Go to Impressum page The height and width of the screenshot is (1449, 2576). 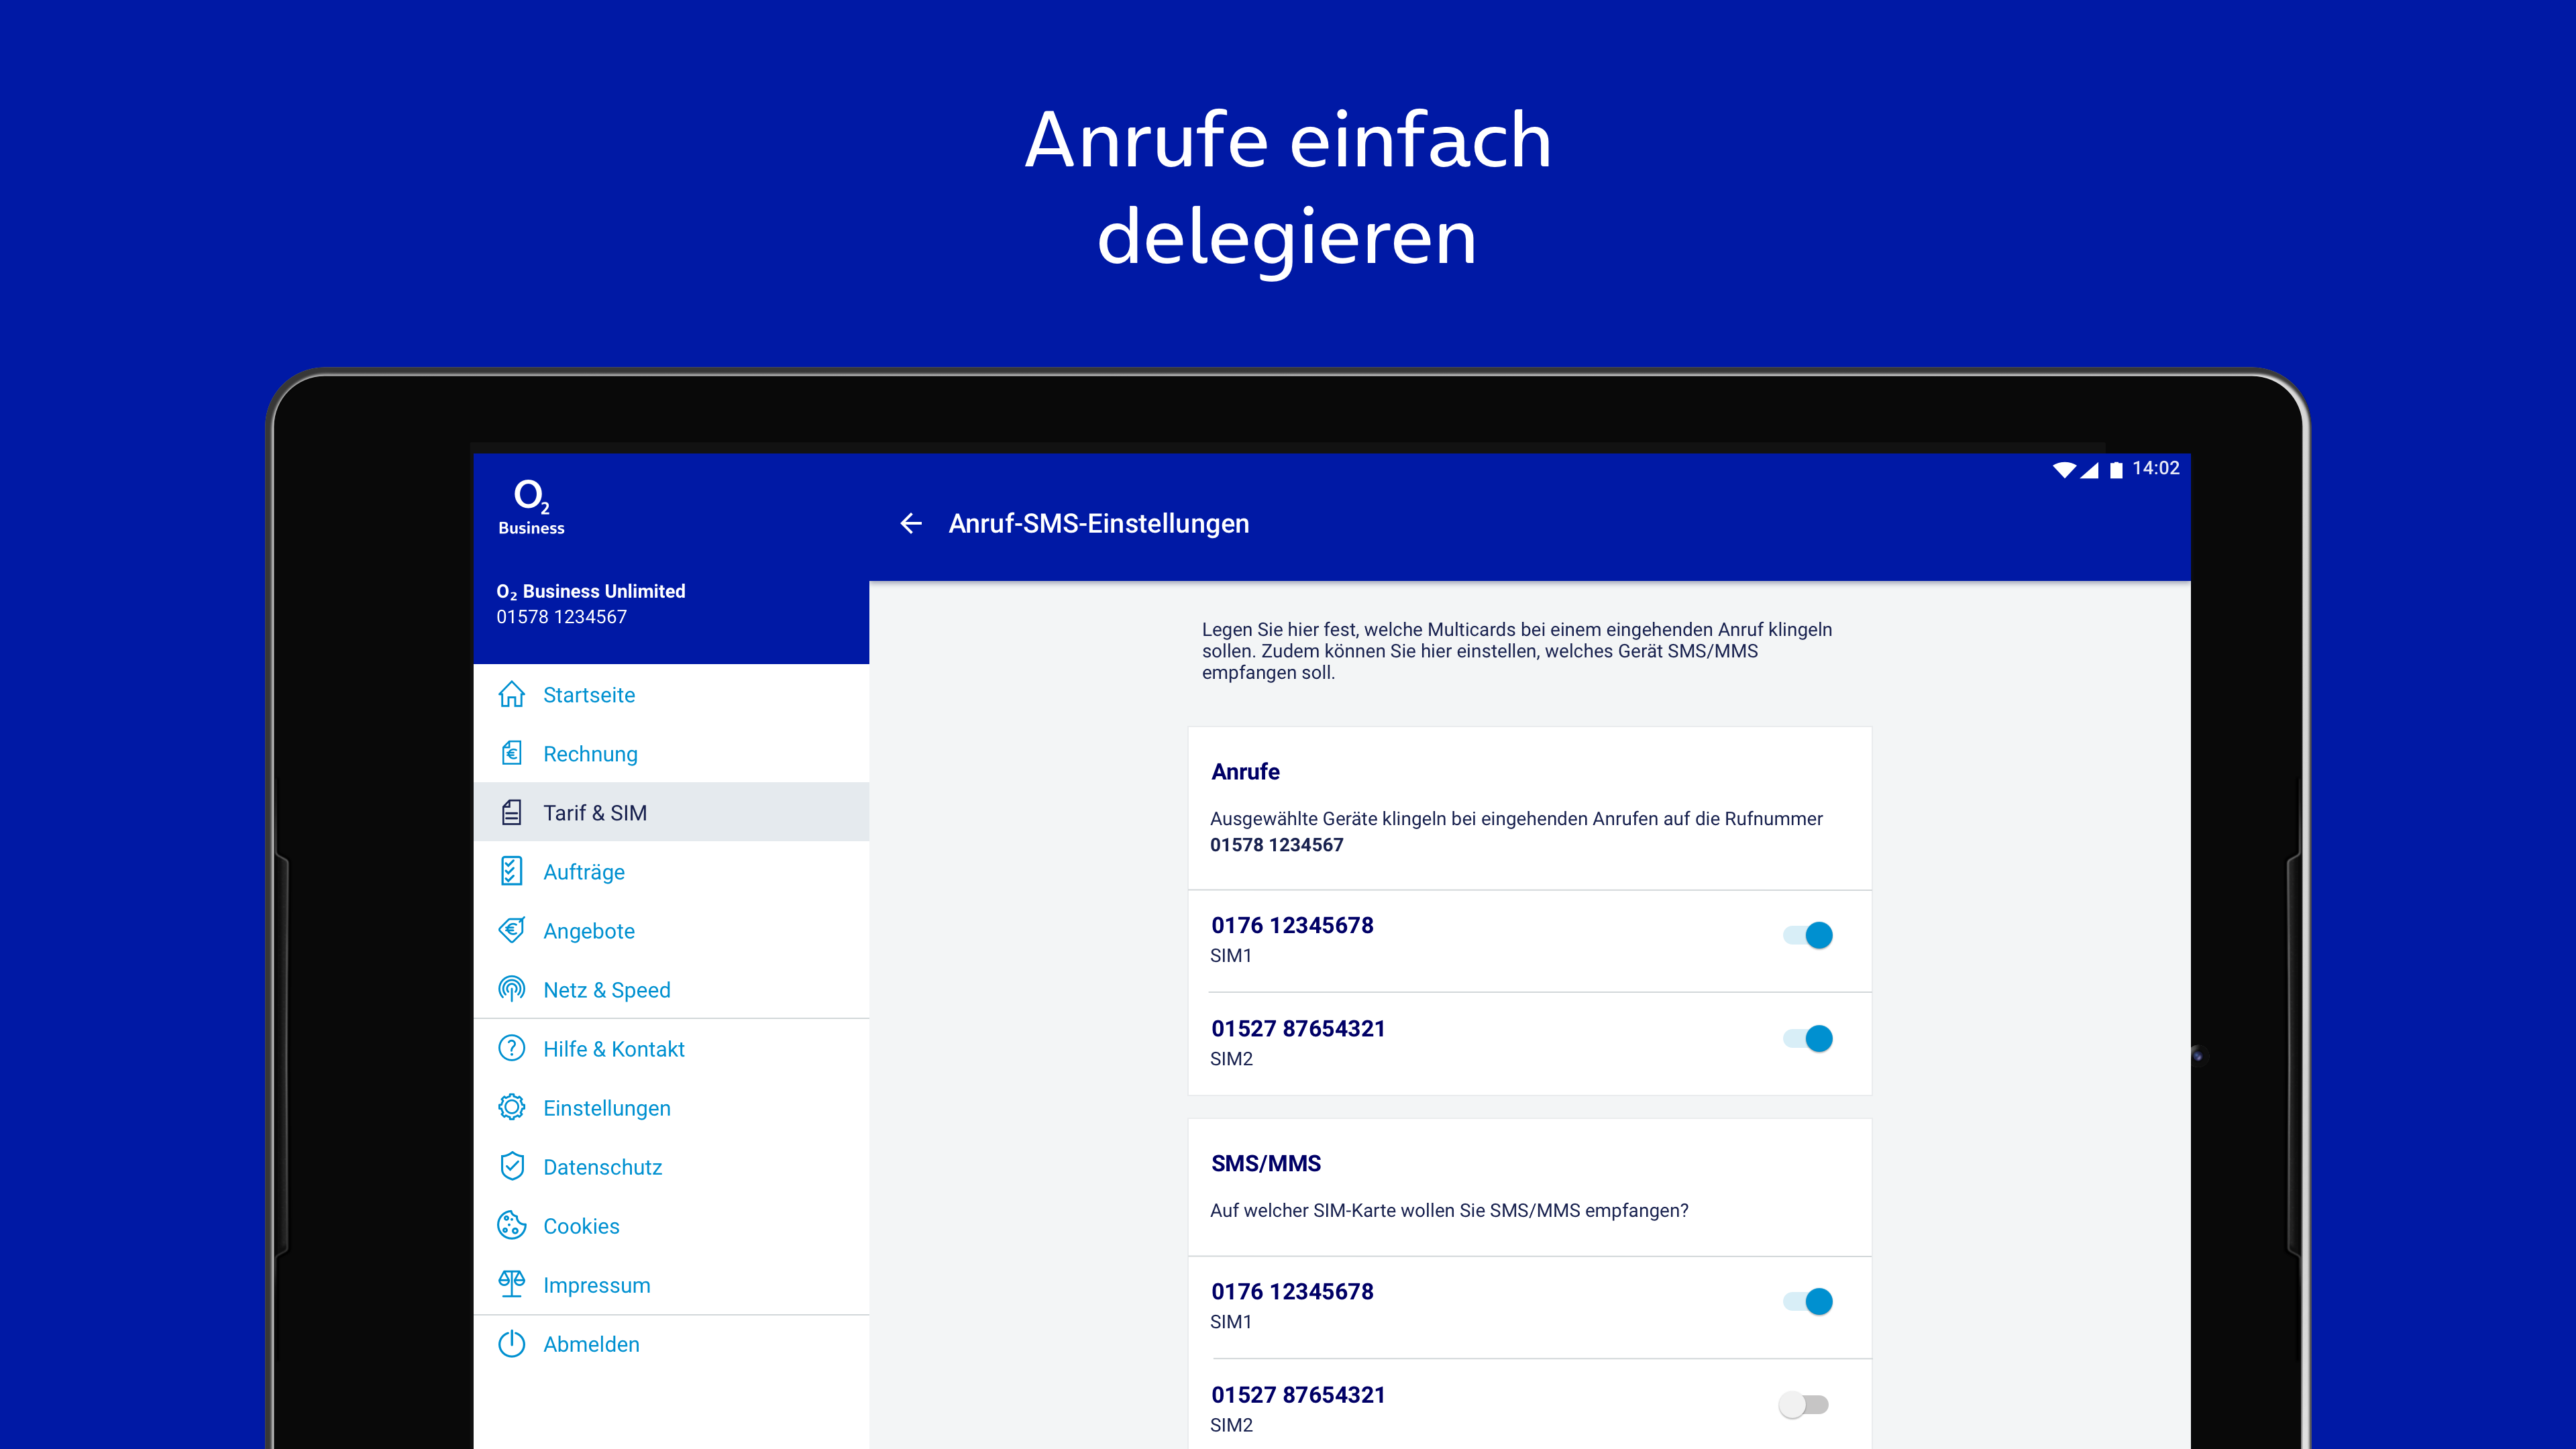point(596,1284)
